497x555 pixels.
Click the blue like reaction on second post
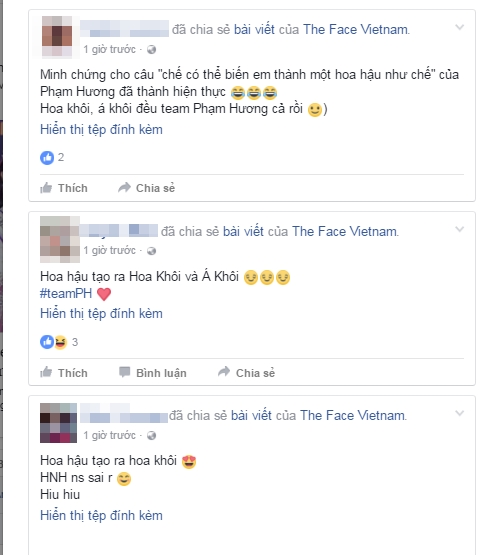click(x=47, y=342)
